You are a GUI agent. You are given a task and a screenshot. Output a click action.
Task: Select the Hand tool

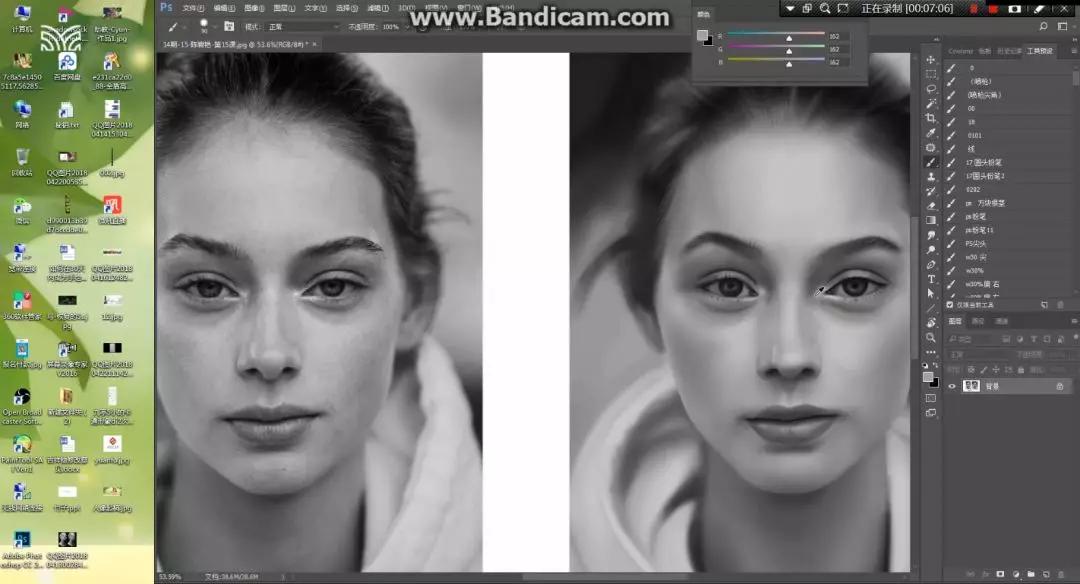[931, 322]
